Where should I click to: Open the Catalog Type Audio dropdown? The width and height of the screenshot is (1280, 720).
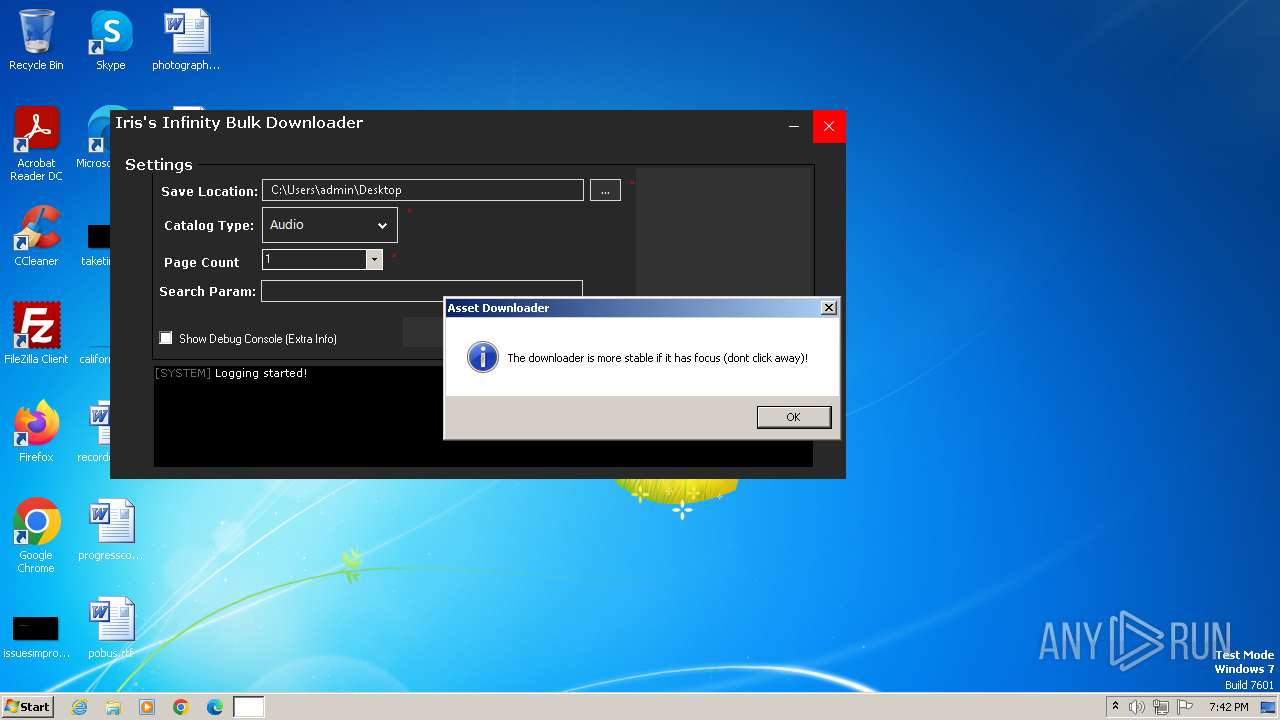tap(330, 225)
